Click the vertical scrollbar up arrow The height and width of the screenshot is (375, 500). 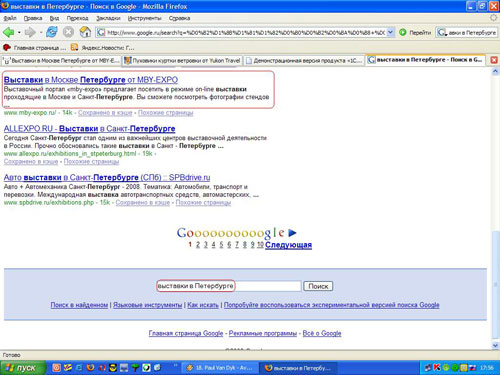click(495, 71)
